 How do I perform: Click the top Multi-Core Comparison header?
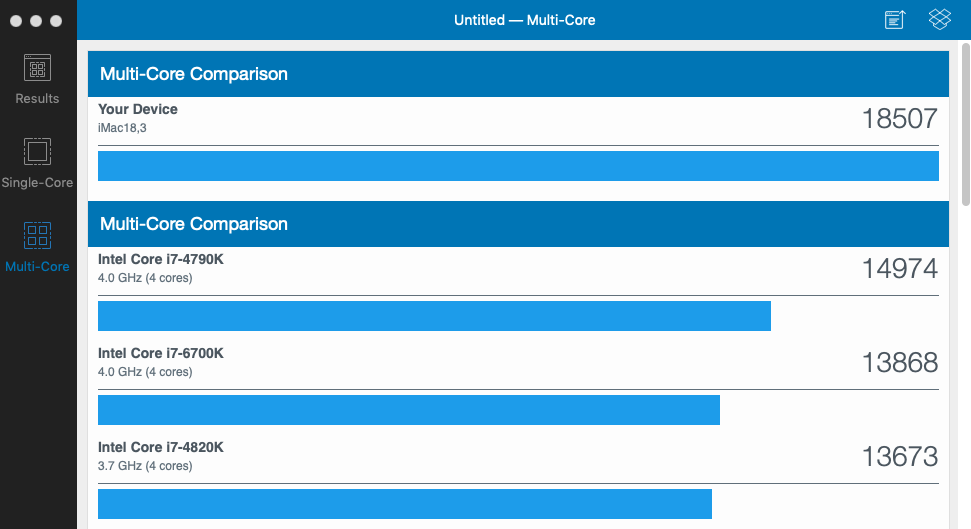pyautogui.click(x=518, y=74)
